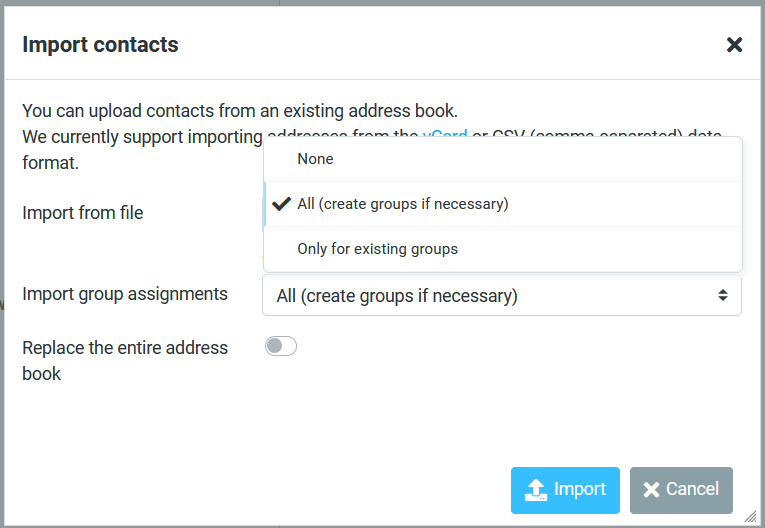This screenshot has width=765, height=528.
Task: Open the Import group assignments combo box
Action: (x=490, y=296)
